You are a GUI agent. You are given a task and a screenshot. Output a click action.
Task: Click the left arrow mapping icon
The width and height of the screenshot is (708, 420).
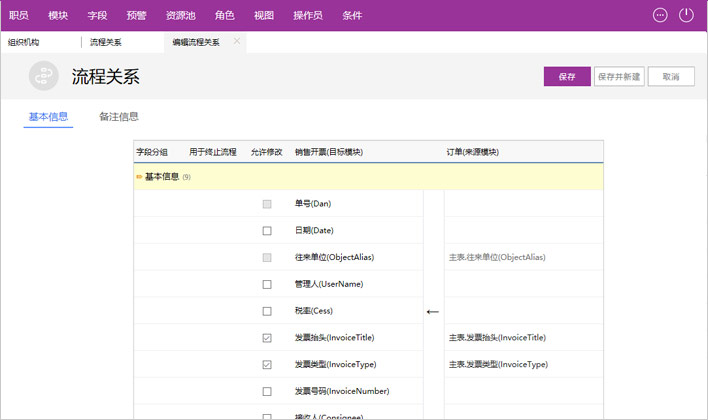point(433,312)
